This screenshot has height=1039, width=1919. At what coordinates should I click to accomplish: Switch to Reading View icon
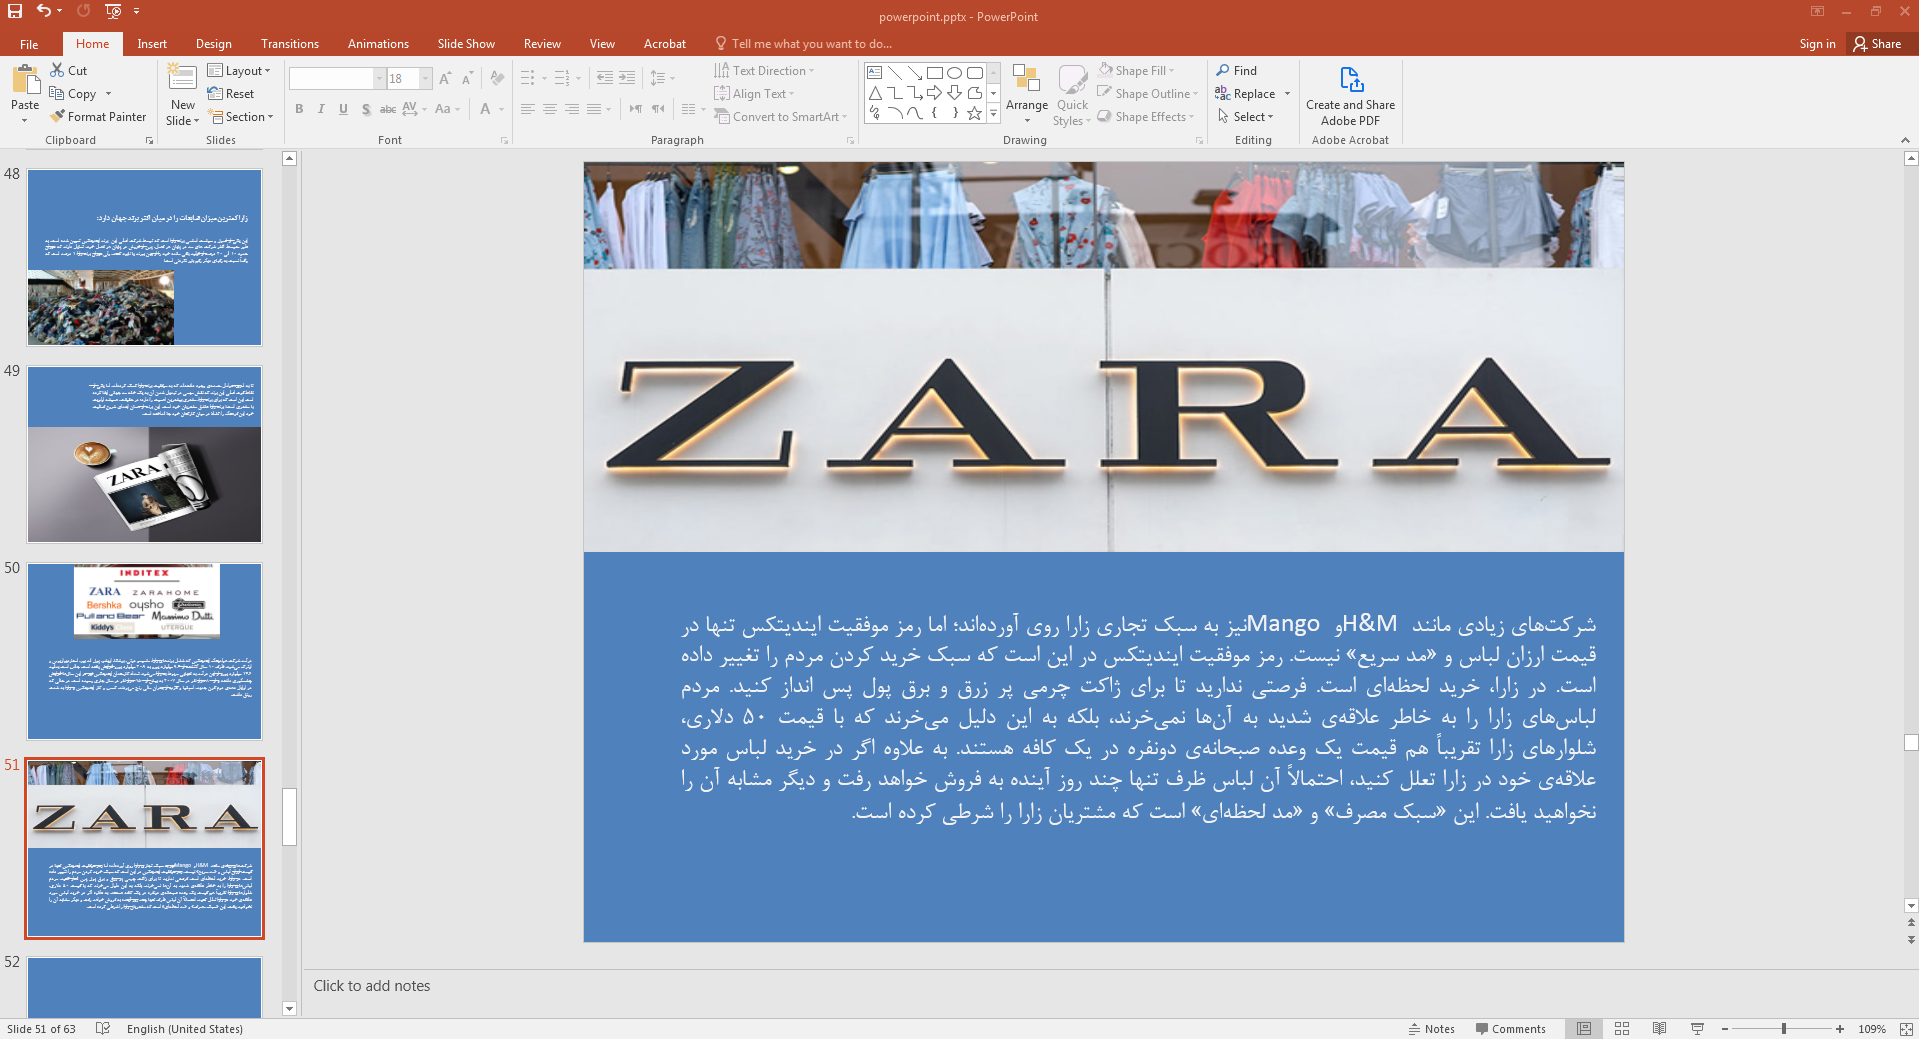pyautogui.click(x=1659, y=1029)
